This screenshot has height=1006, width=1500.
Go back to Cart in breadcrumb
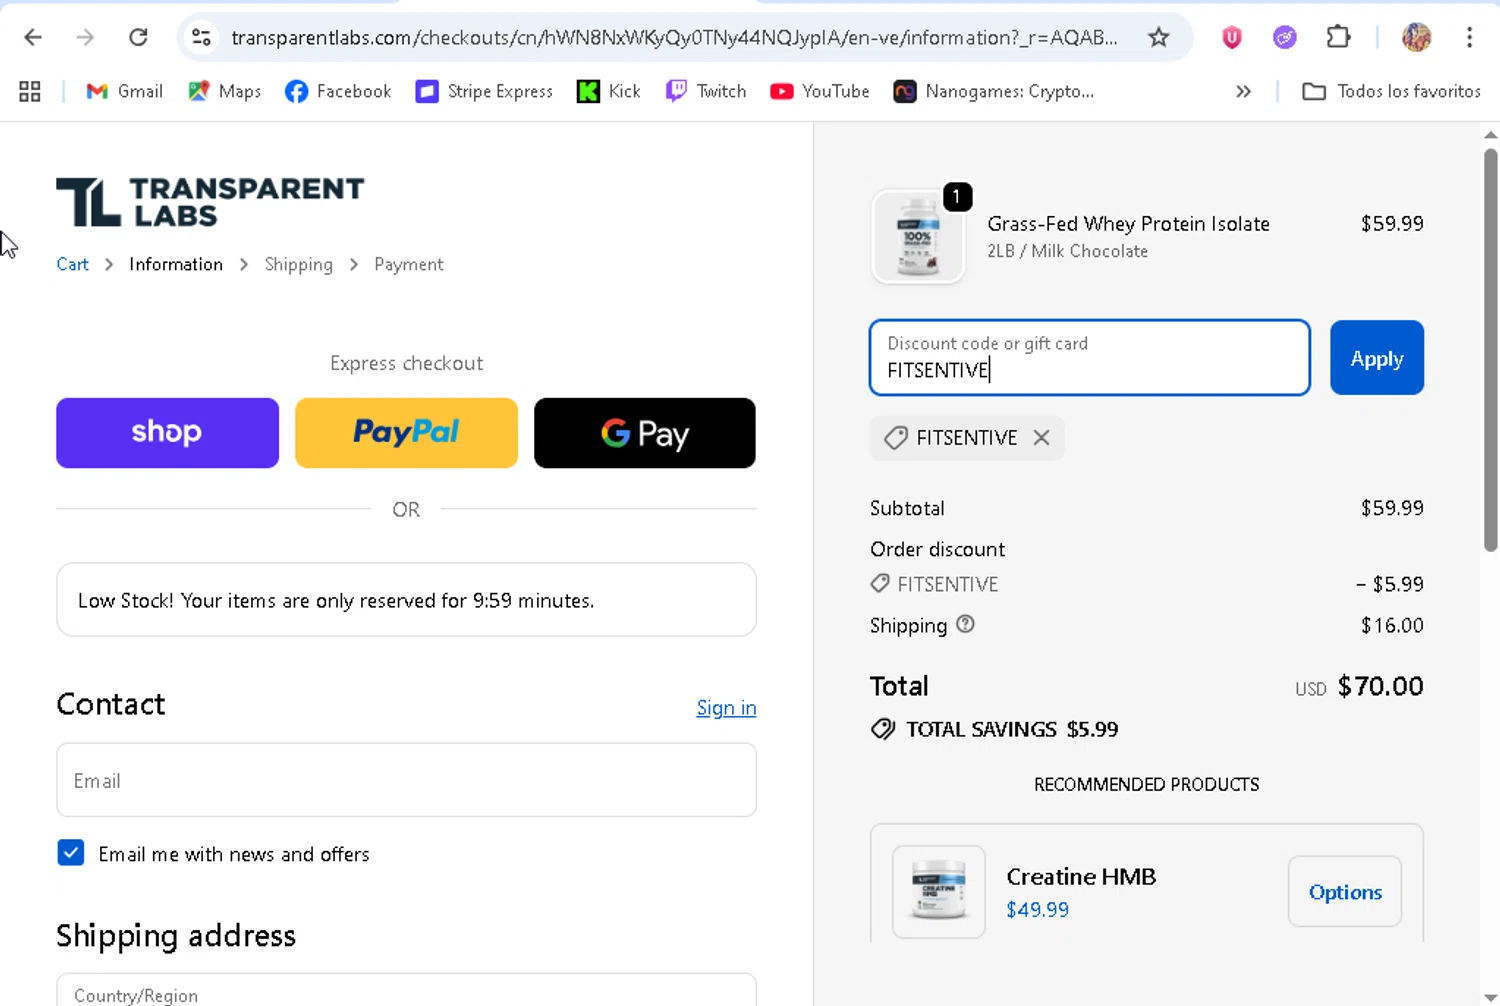72,264
